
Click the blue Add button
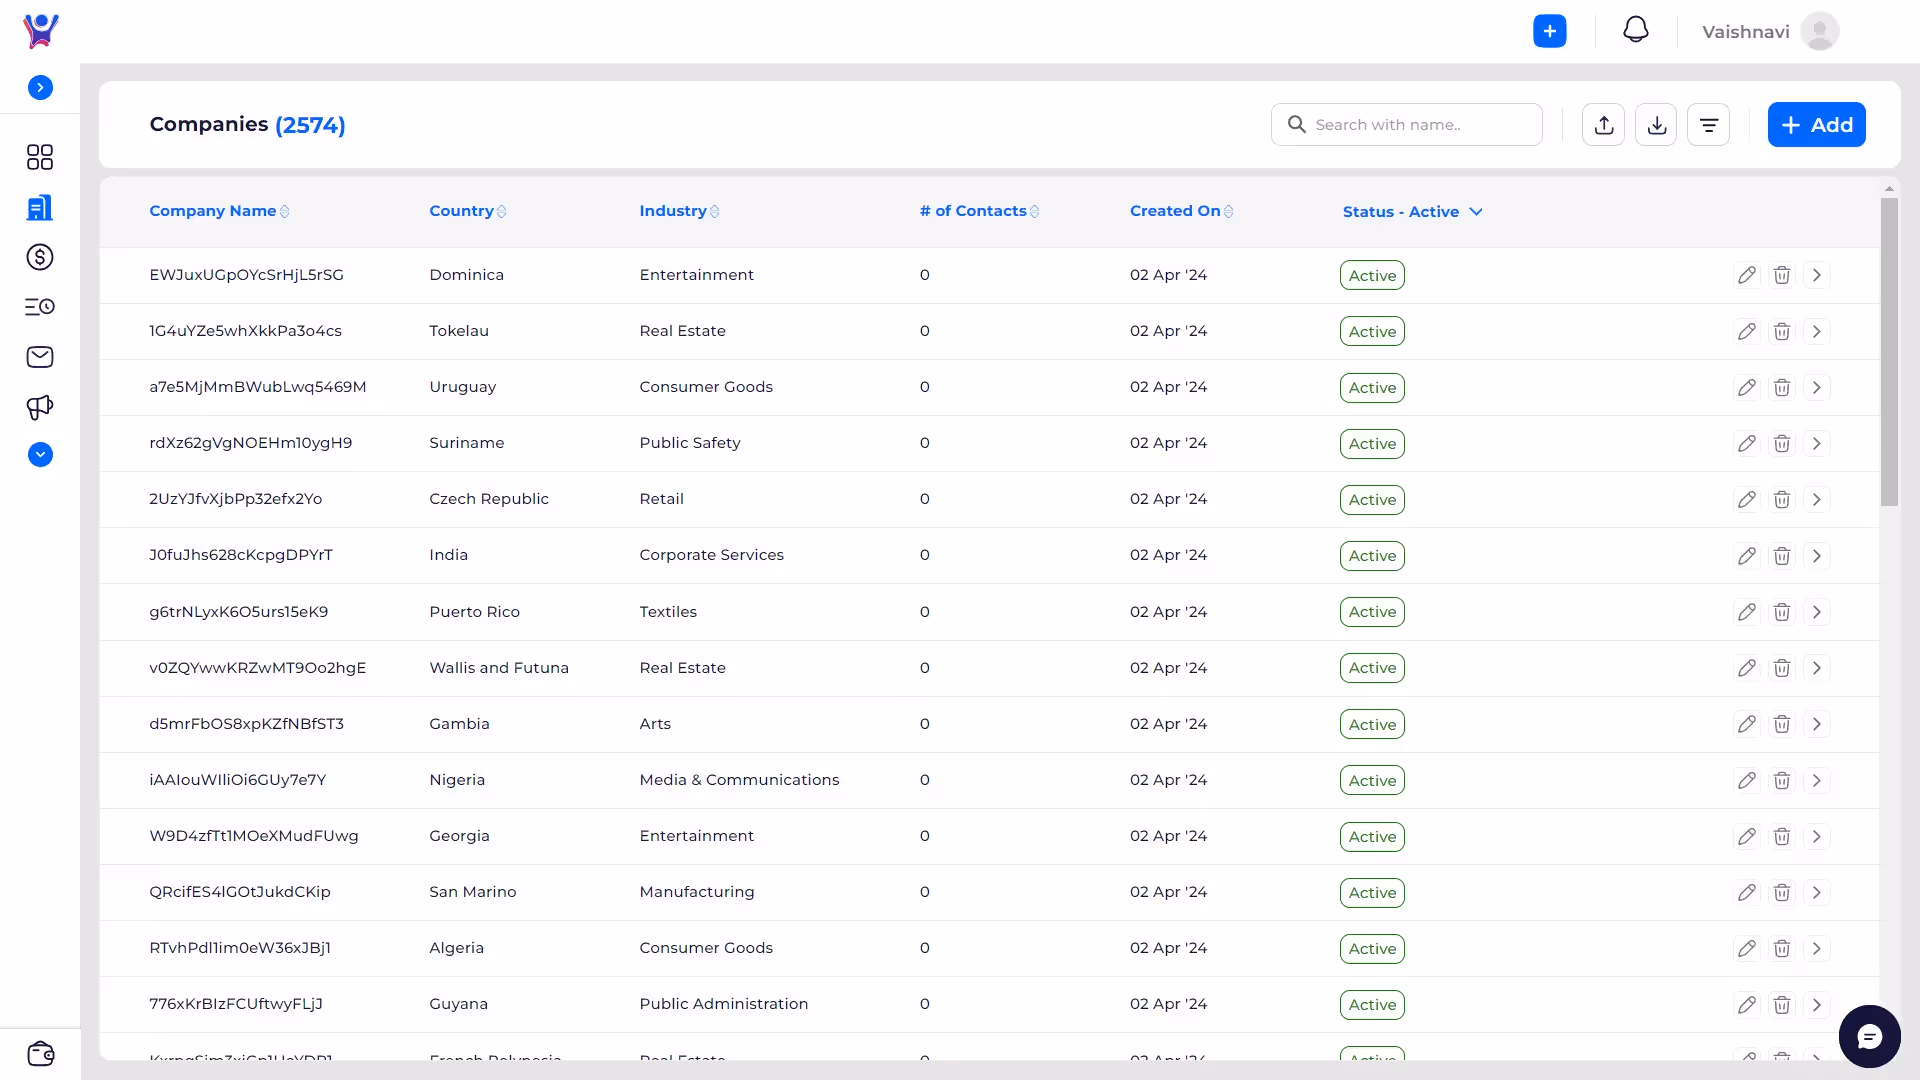pyautogui.click(x=1815, y=125)
